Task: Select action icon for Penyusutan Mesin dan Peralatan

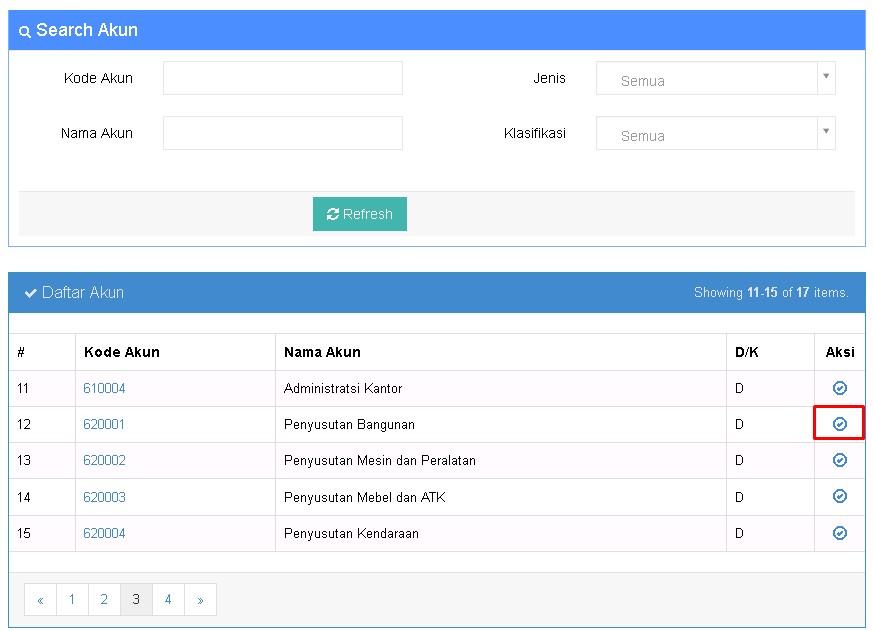Action: point(839,460)
